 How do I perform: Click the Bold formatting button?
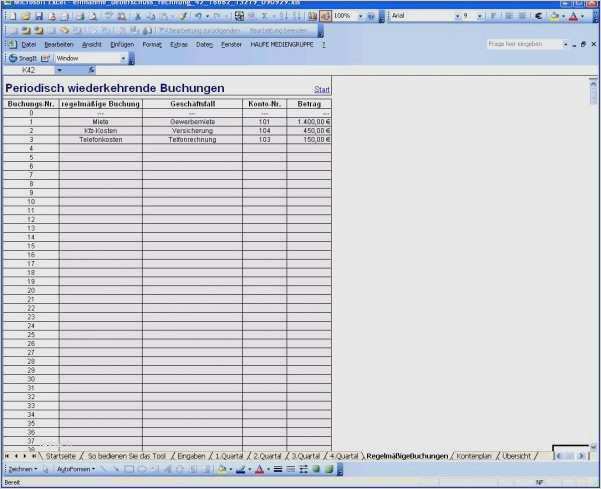(x=493, y=16)
